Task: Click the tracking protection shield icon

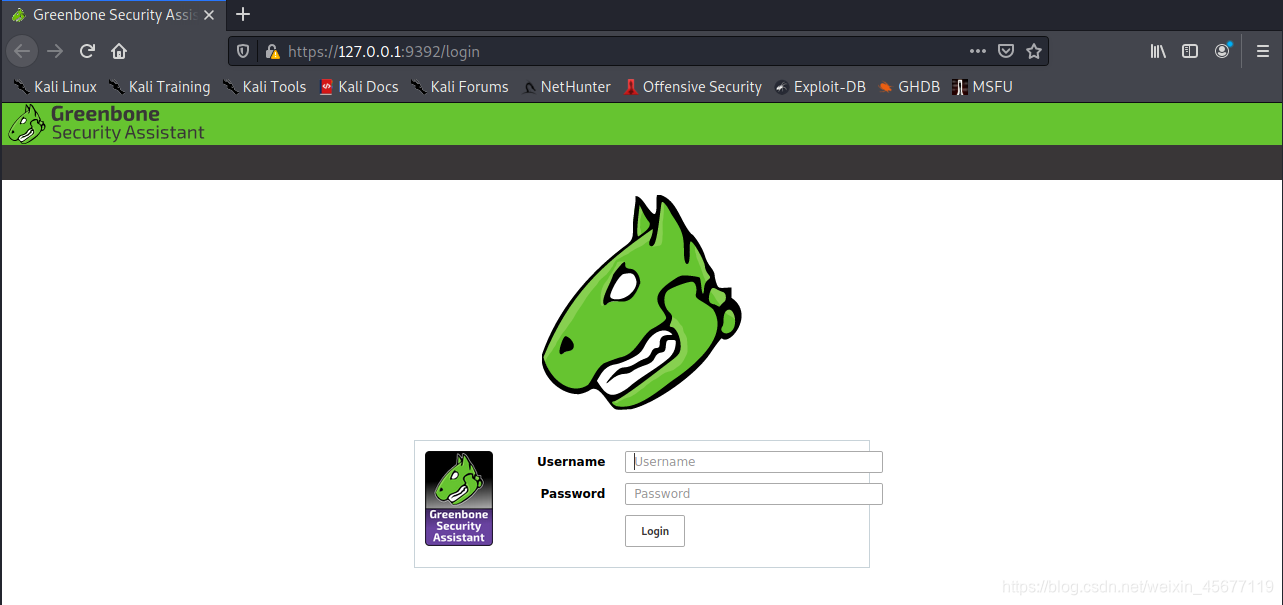Action: coord(243,51)
